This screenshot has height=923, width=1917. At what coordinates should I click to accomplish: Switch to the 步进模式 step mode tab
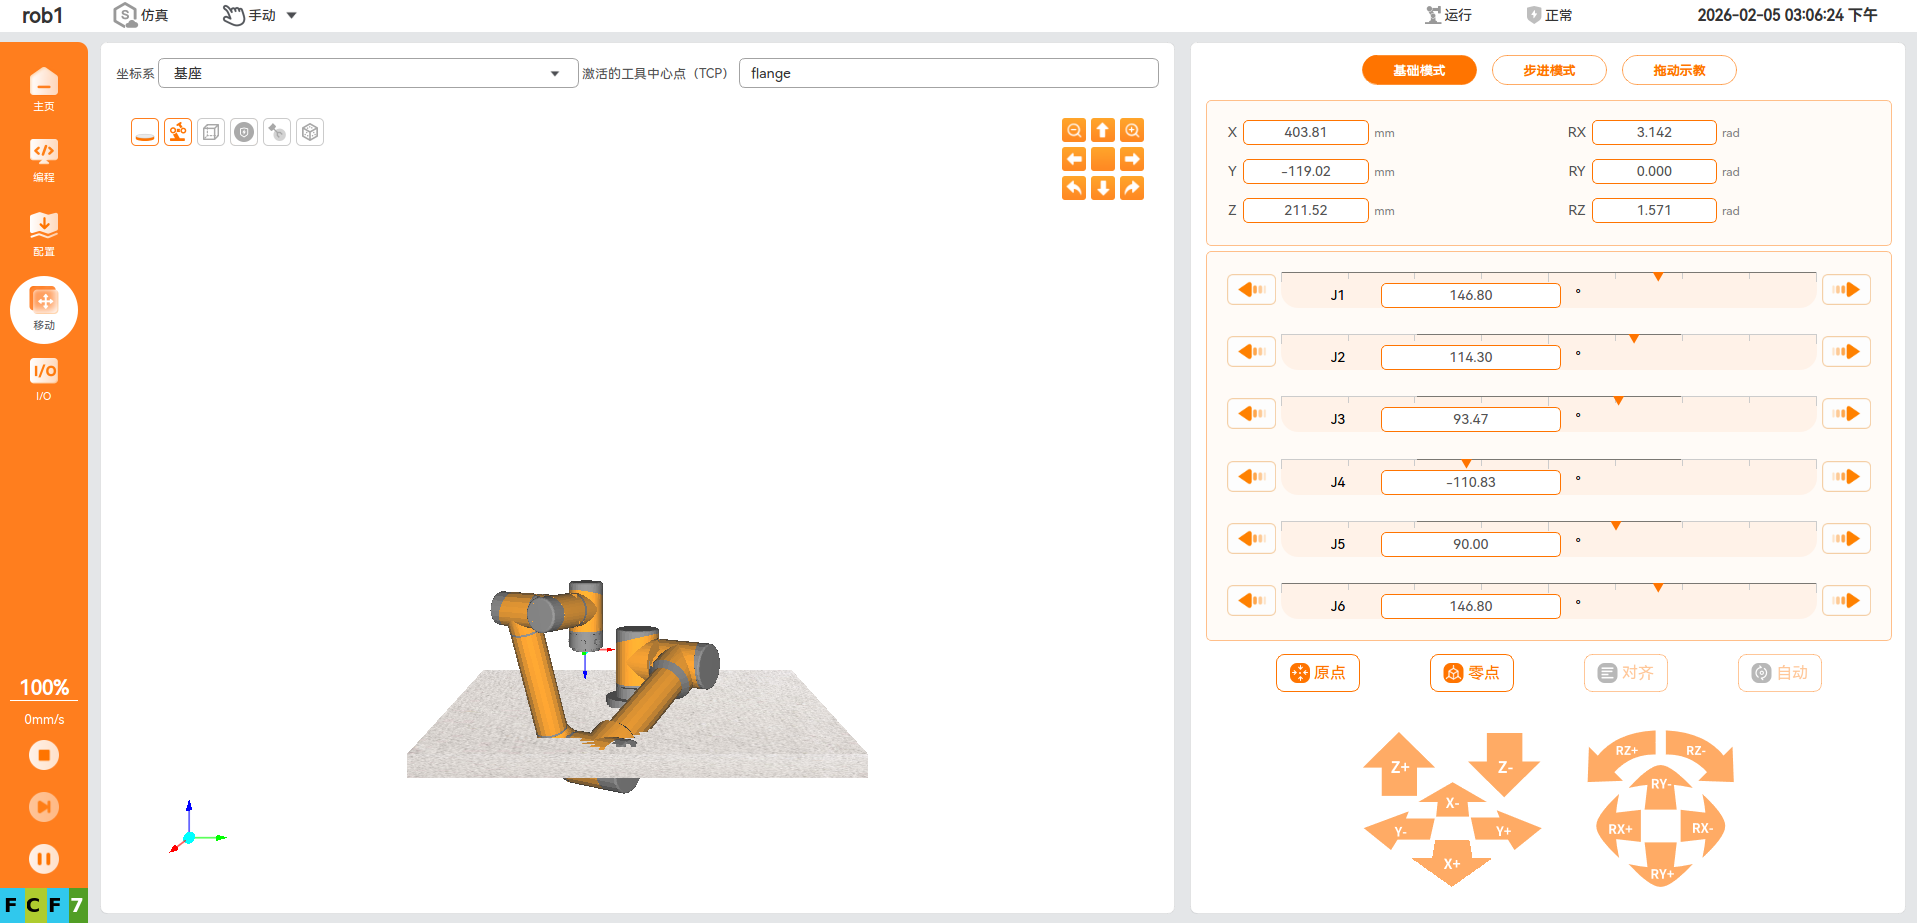[x=1548, y=70]
